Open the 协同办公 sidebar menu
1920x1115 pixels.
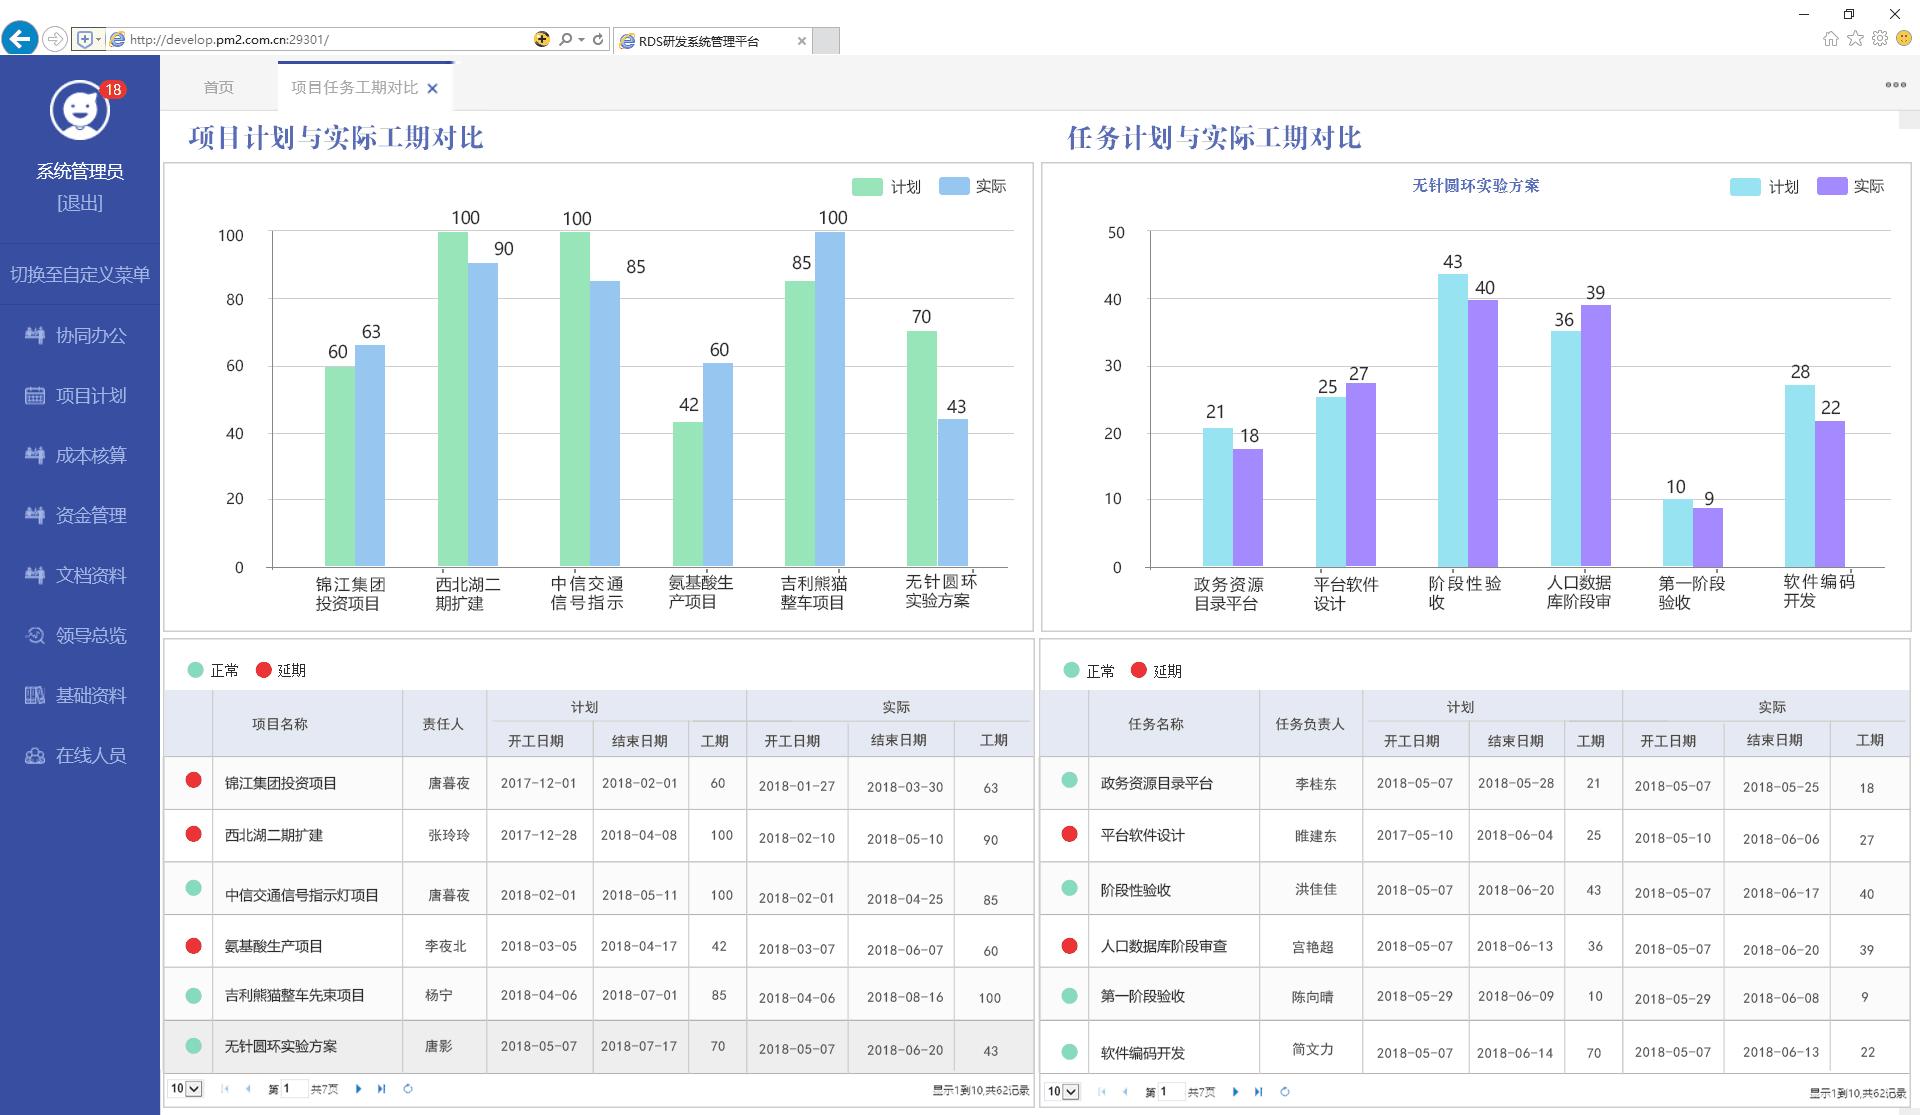coord(90,336)
